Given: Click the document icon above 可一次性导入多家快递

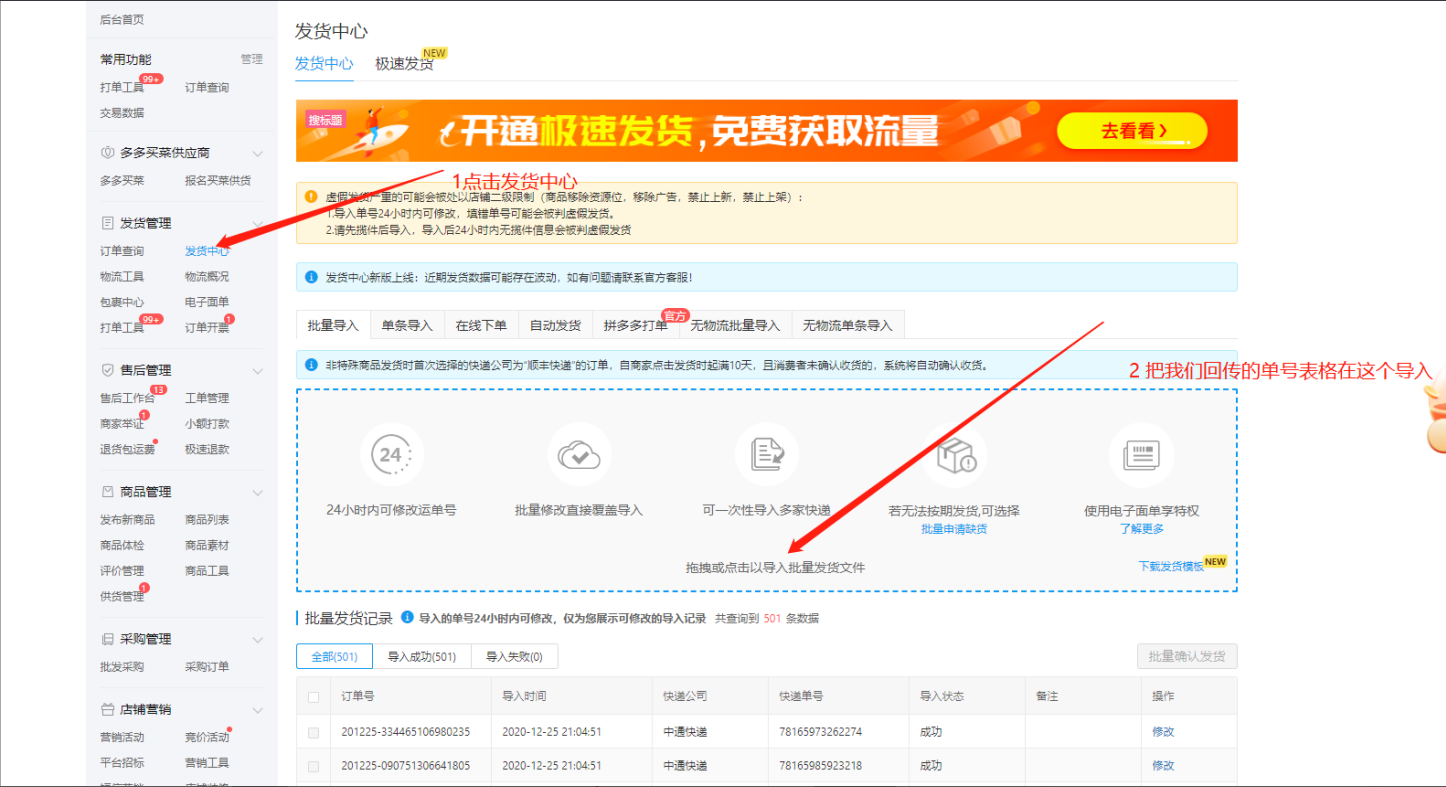Looking at the screenshot, I should coord(767,456).
